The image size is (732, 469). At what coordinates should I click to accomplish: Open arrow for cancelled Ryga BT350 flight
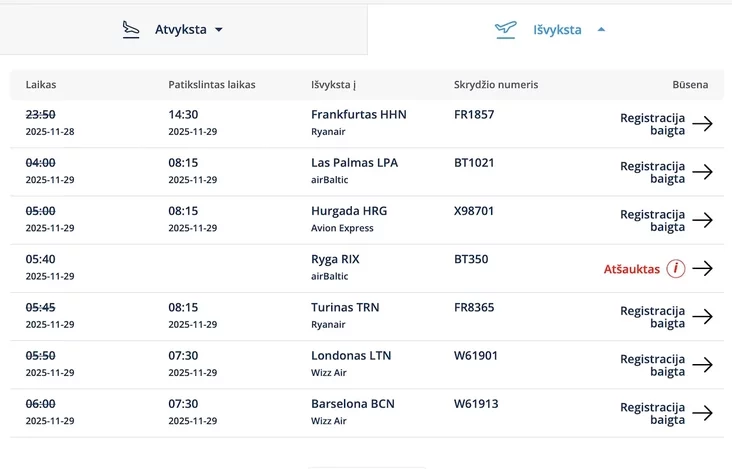[x=703, y=269]
